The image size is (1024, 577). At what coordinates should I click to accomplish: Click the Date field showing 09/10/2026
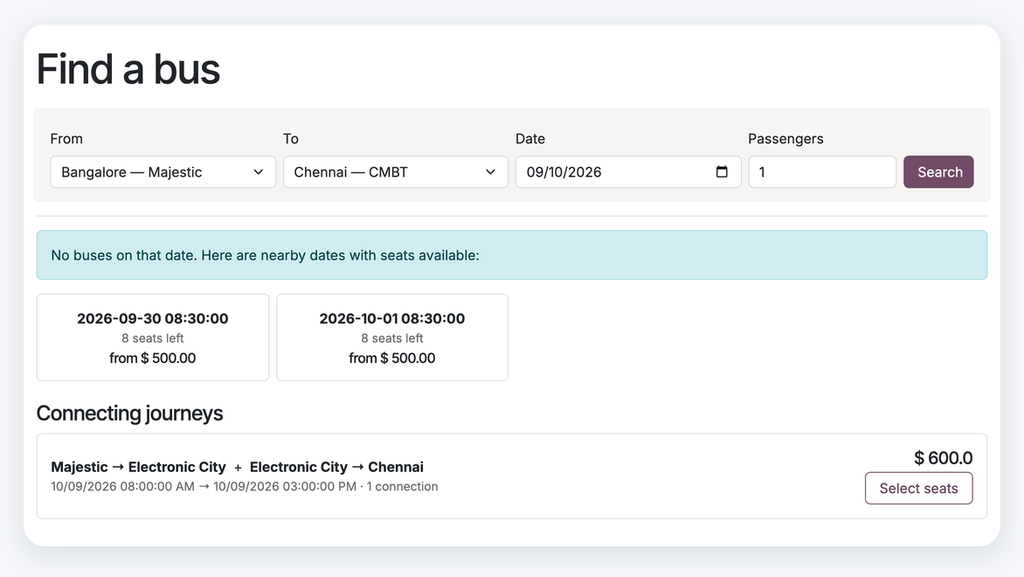[628, 172]
